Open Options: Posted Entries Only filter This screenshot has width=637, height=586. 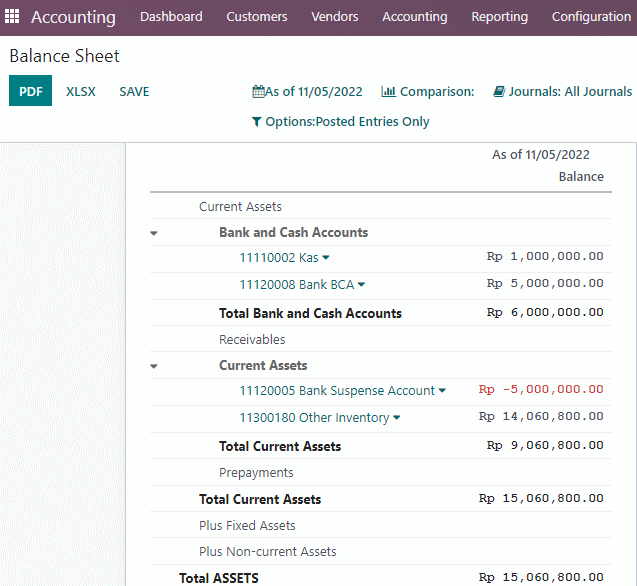click(347, 122)
